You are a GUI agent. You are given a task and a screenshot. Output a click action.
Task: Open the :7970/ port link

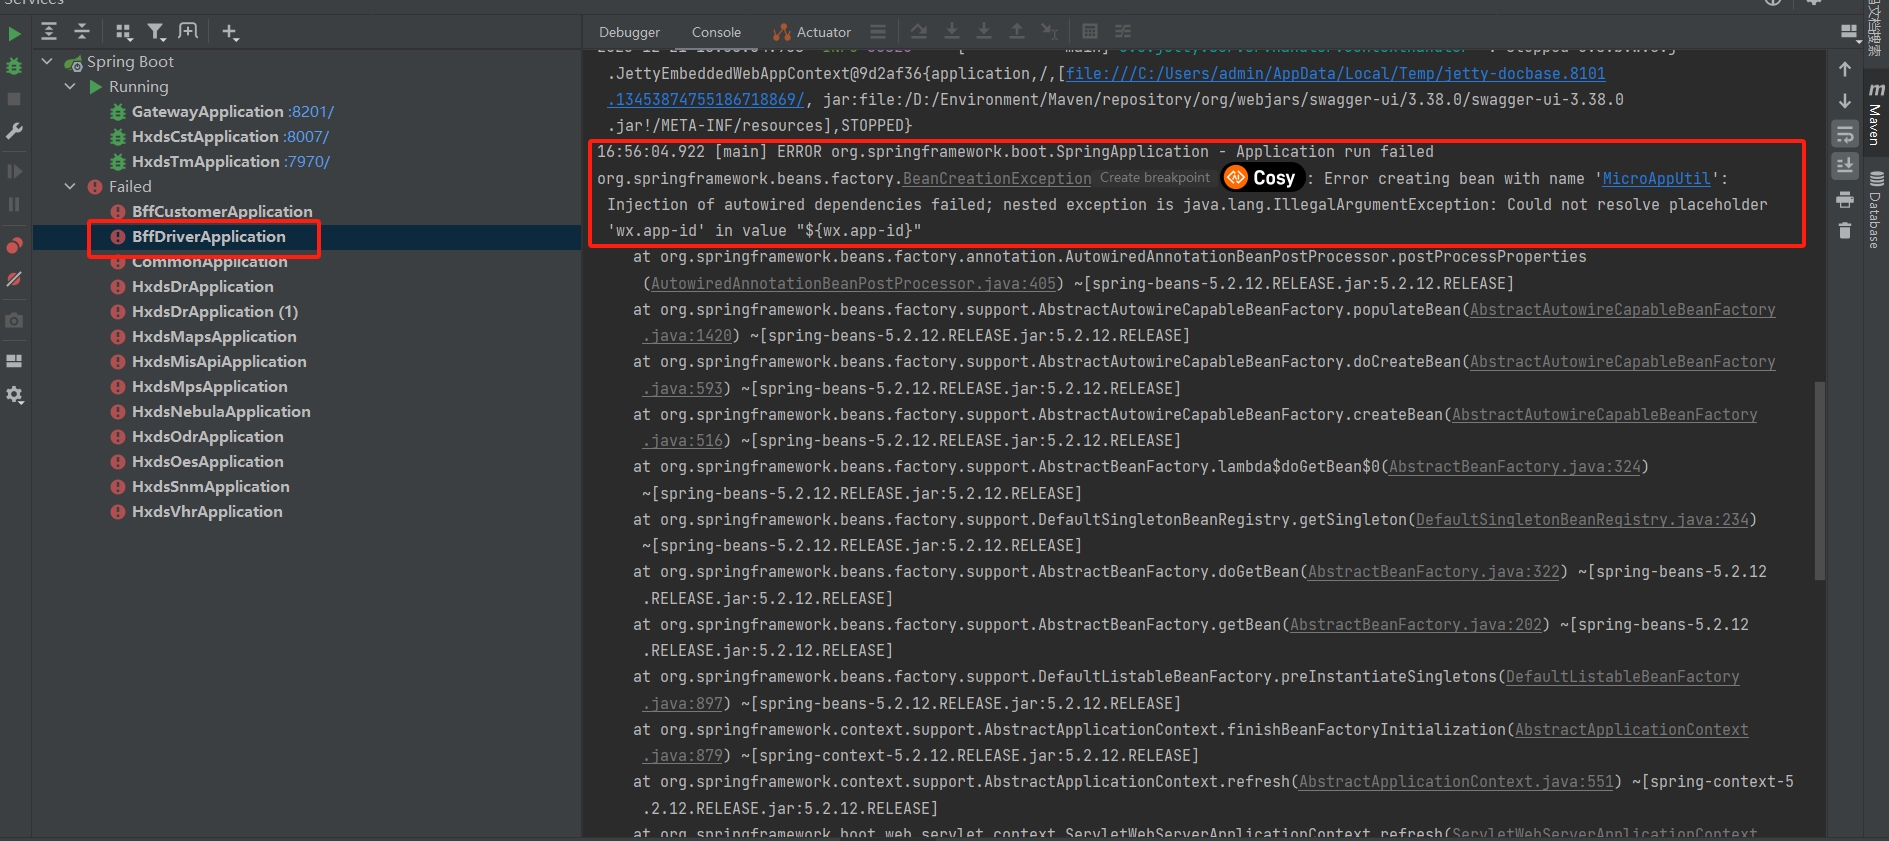307,161
